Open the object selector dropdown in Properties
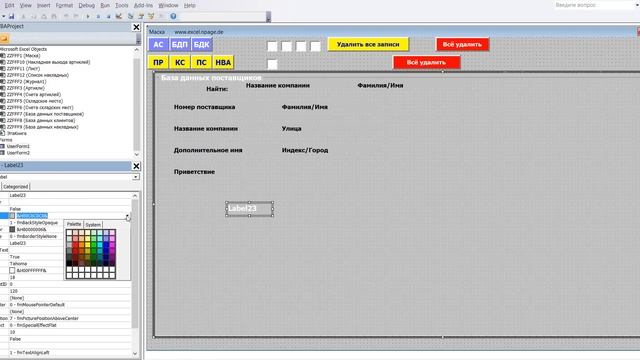The width and height of the screenshot is (640, 360). pos(136,177)
